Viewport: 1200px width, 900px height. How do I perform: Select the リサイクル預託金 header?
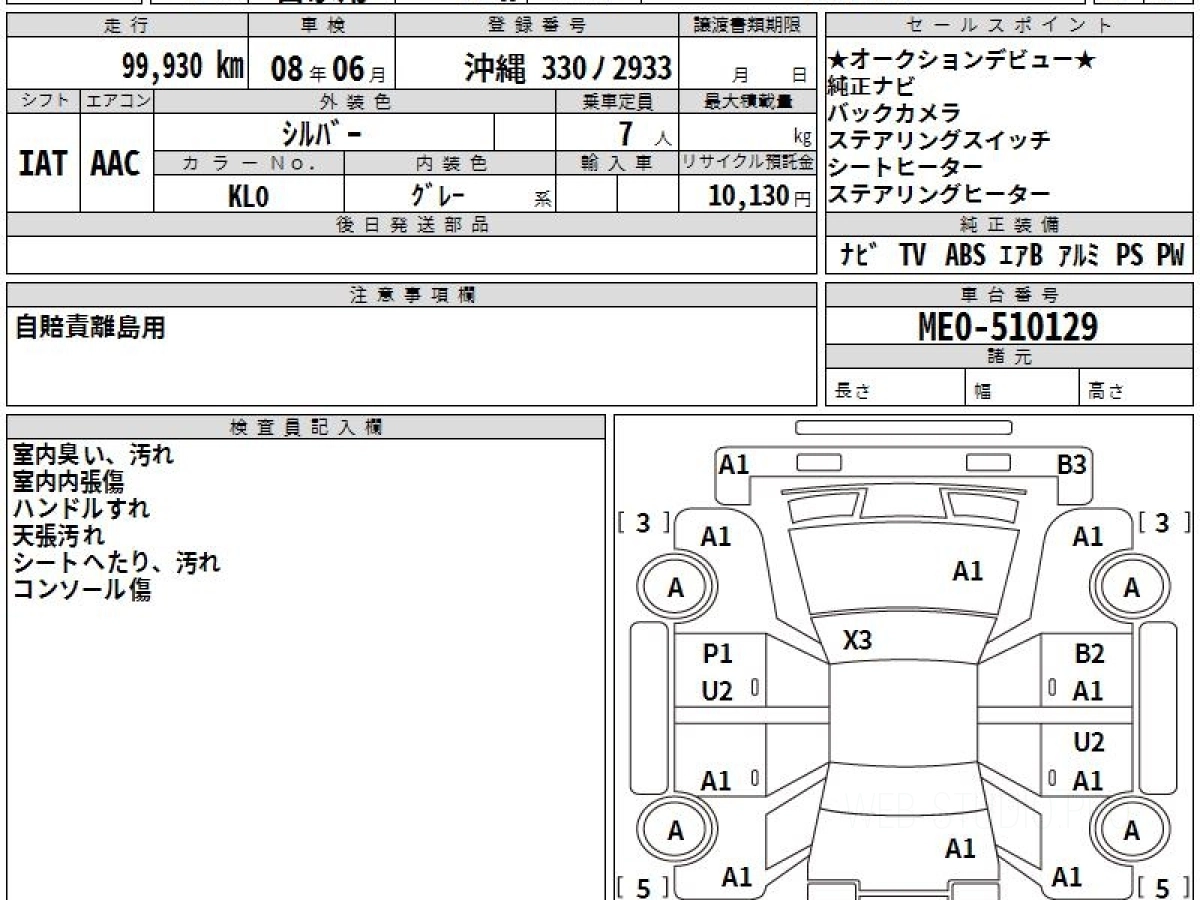pyautogui.click(x=749, y=164)
